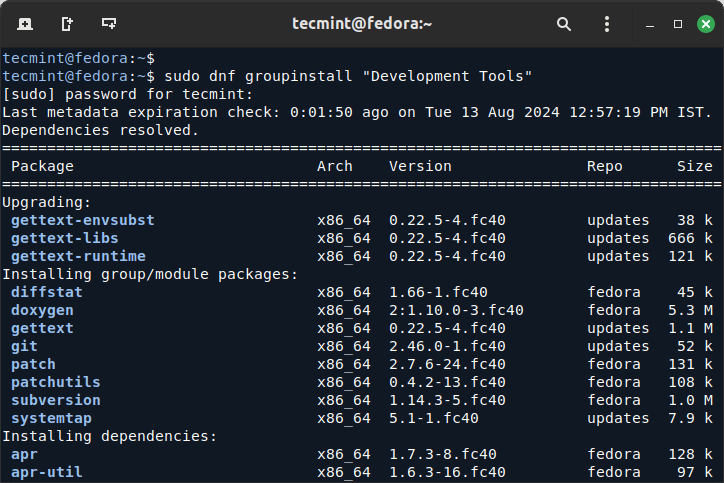Viewport: 724px width, 483px height.
Task: Click the third icon in title bar
Action: pos(108,23)
